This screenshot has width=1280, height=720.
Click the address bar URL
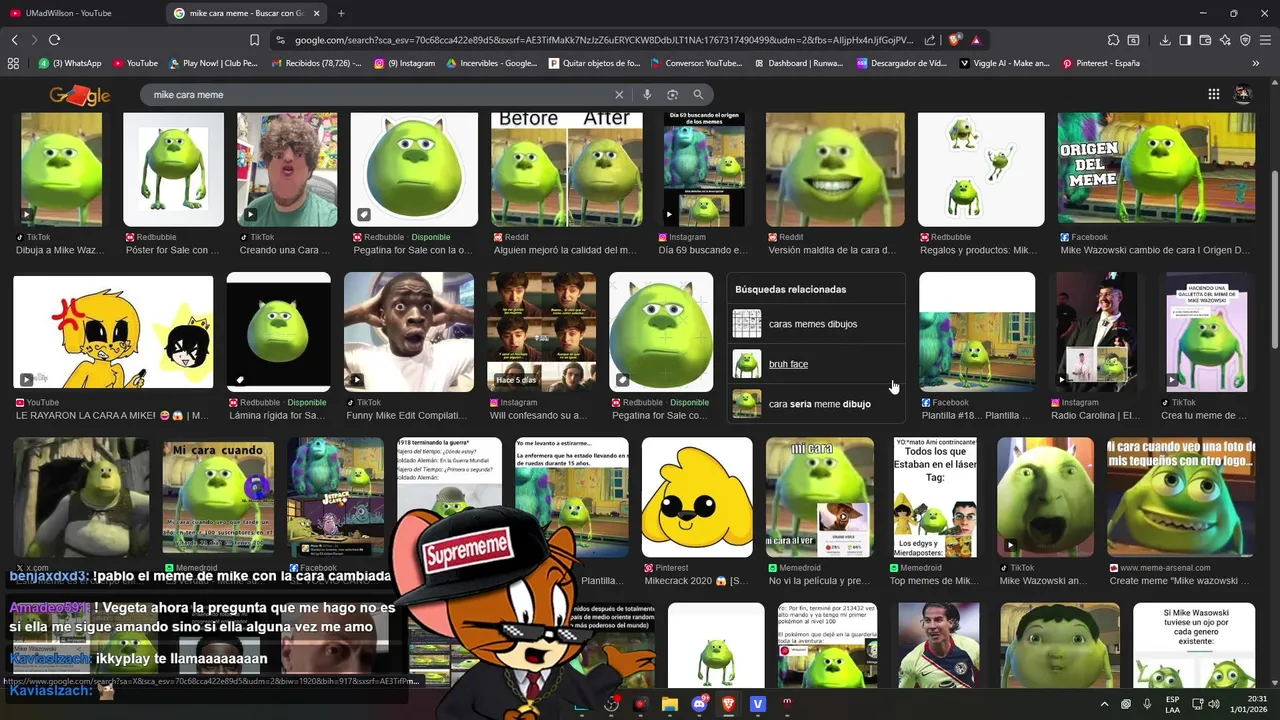click(x=604, y=40)
